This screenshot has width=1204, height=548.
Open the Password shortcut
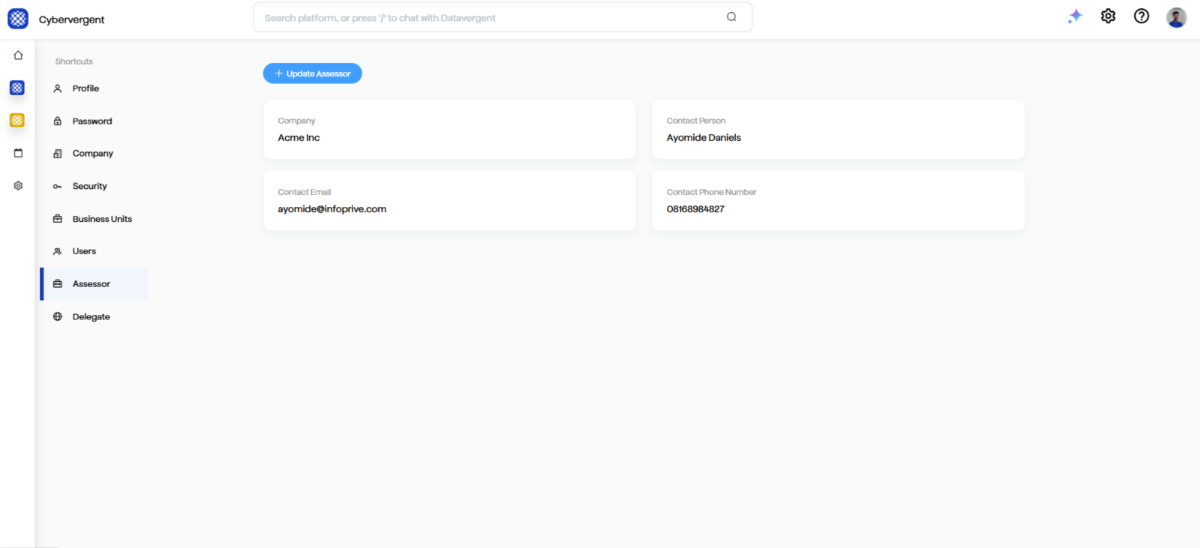tap(94, 121)
